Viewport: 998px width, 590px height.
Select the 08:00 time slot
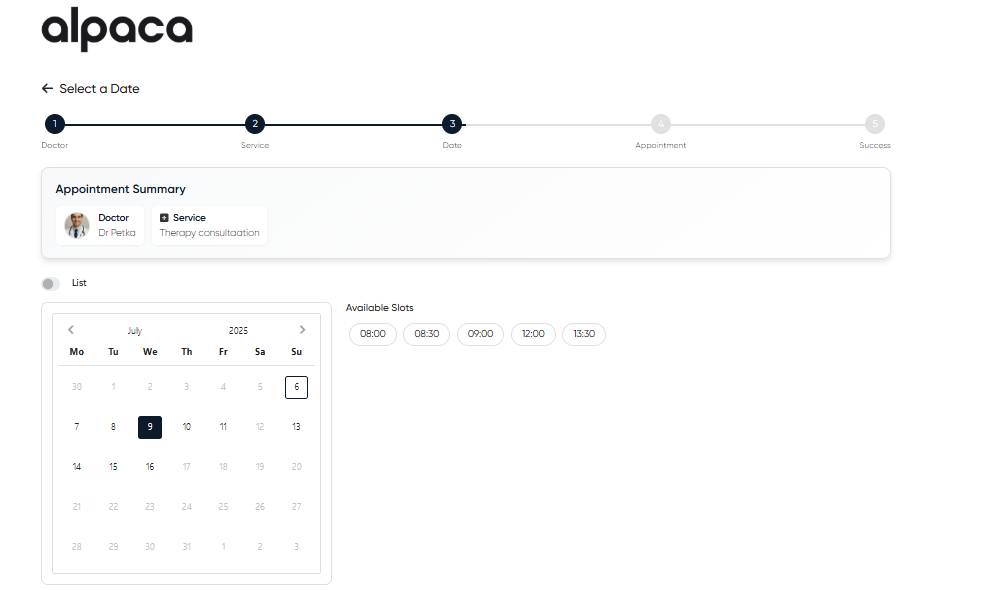tap(373, 334)
